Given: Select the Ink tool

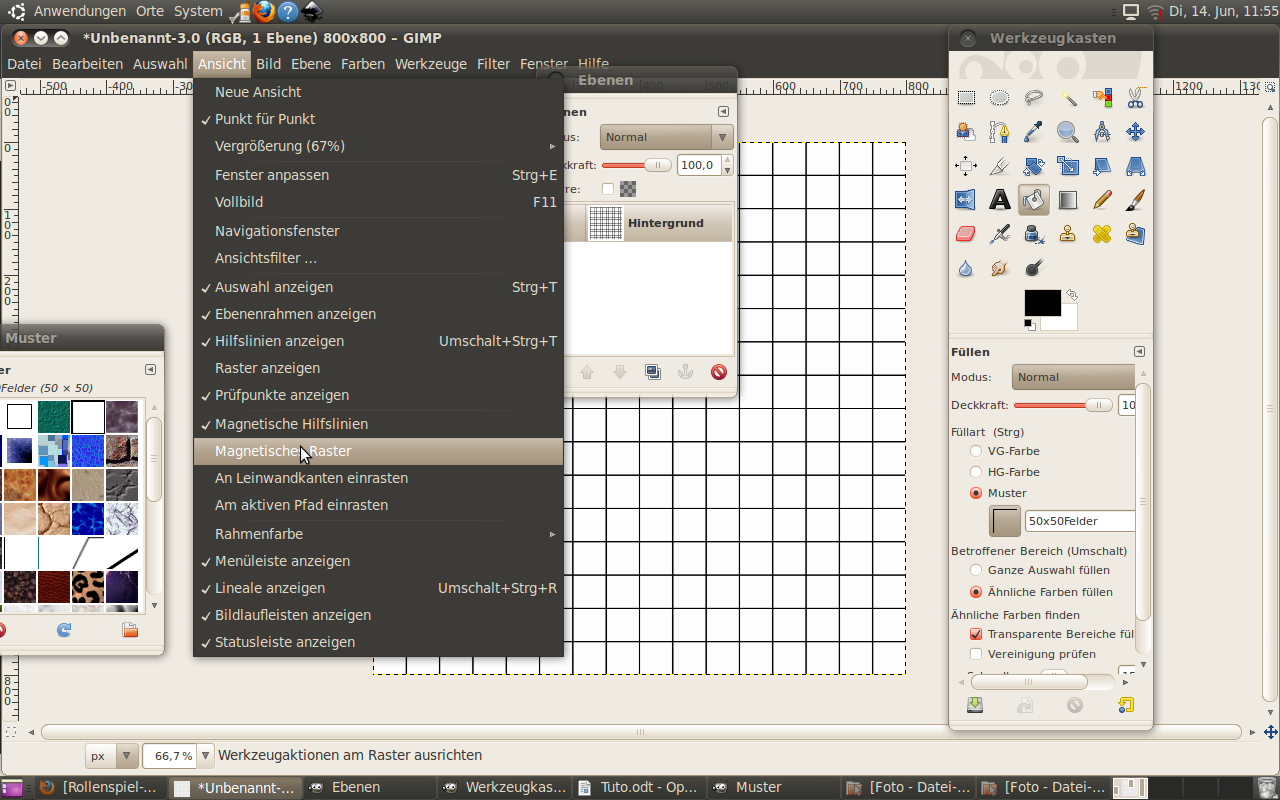Looking at the screenshot, I should (x=1034, y=234).
